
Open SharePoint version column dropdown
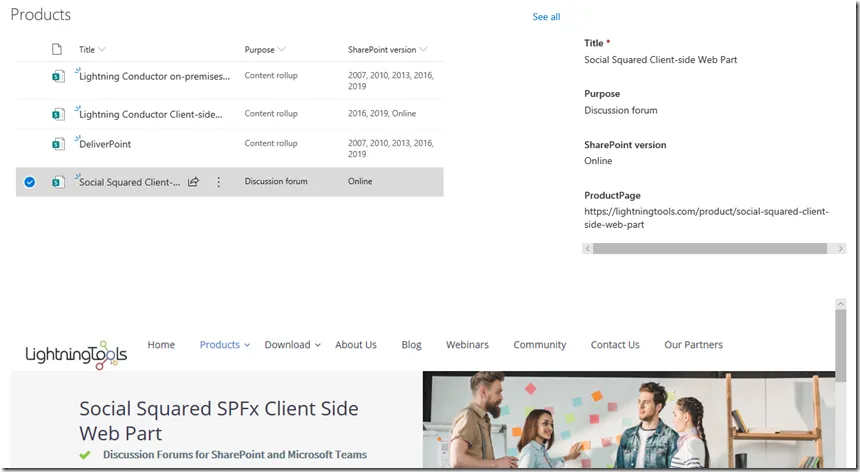click(x=387, y=49)
